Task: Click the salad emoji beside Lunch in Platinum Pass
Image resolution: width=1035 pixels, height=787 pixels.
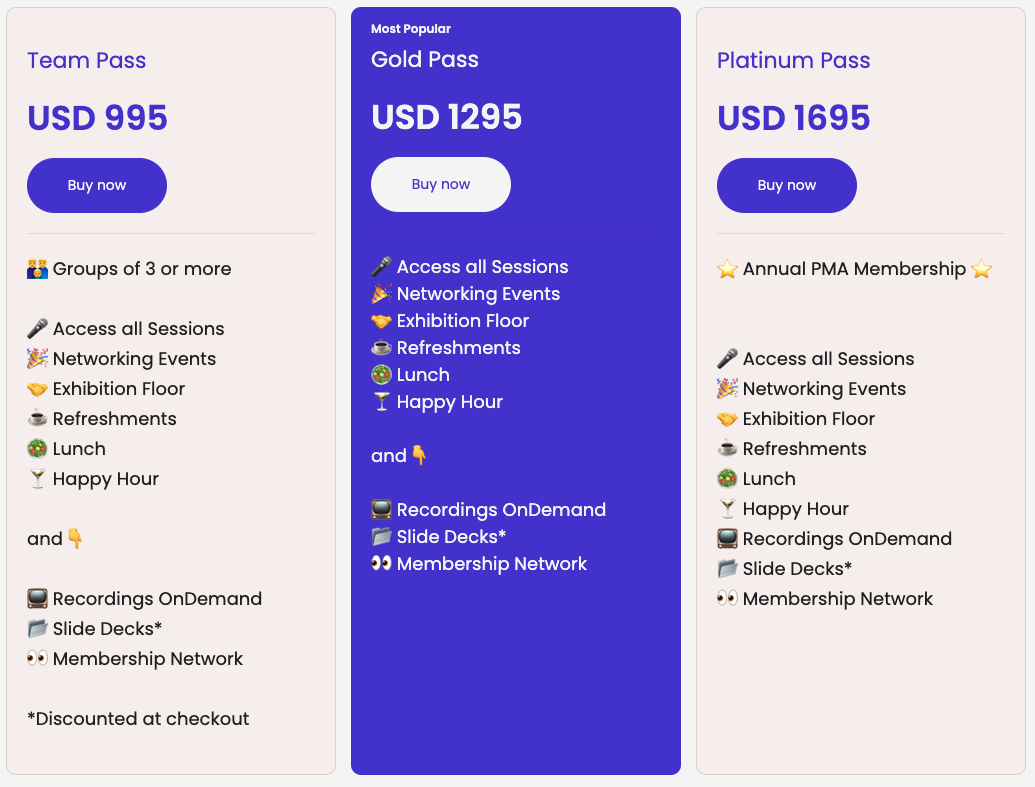Action: (x=727, y=479)
